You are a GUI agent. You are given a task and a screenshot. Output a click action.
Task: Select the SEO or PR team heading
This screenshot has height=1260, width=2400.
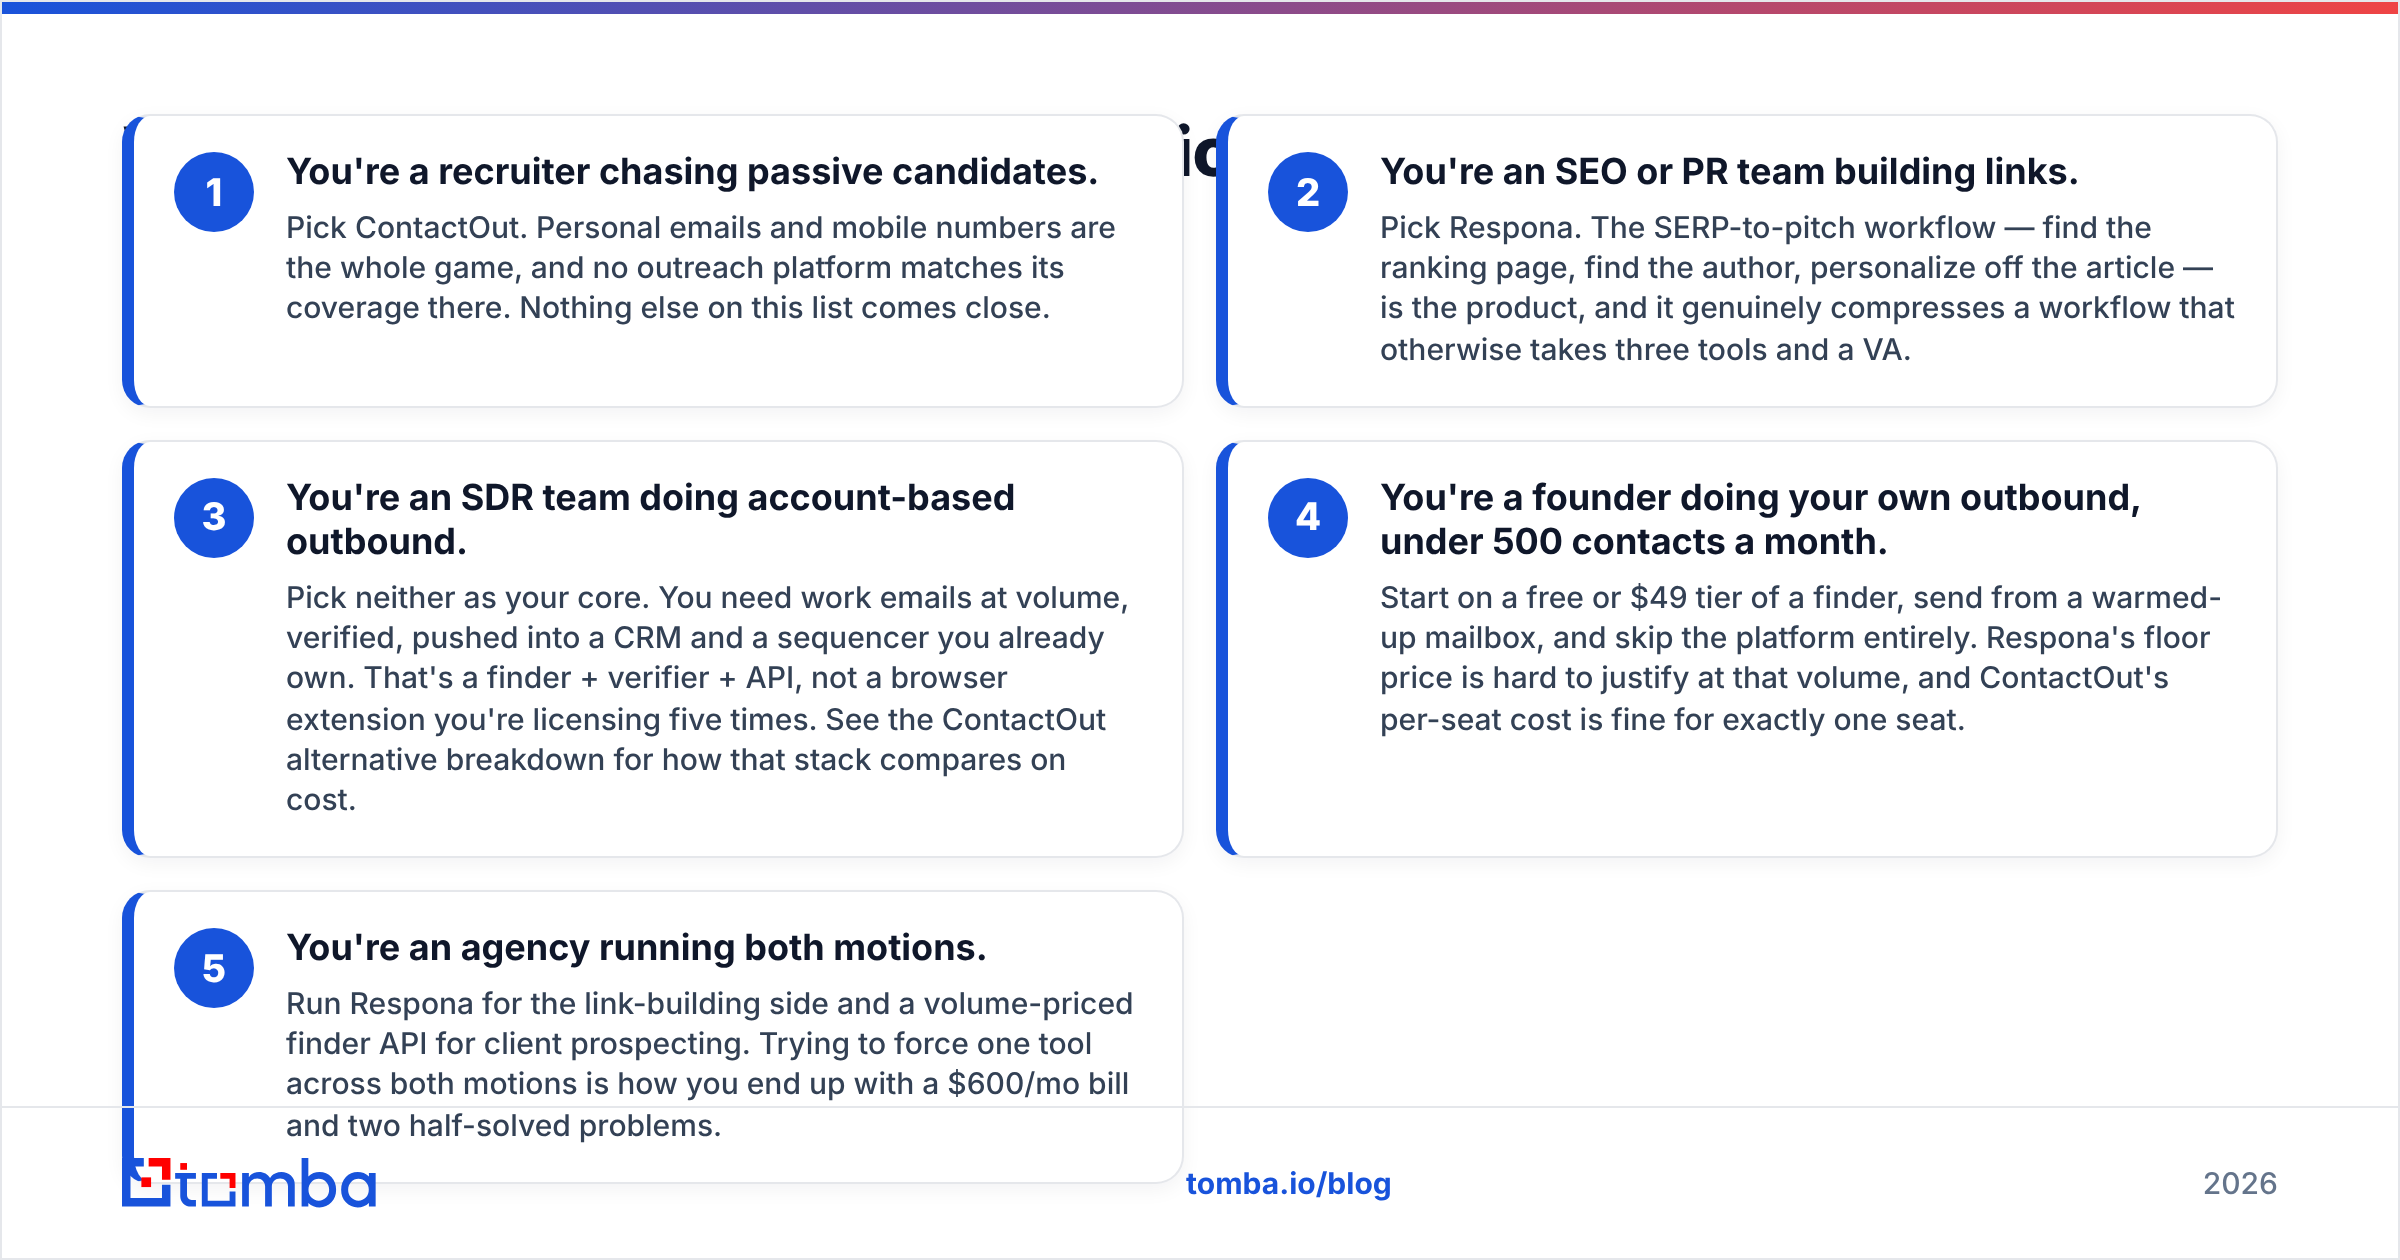pos(1729,172)
